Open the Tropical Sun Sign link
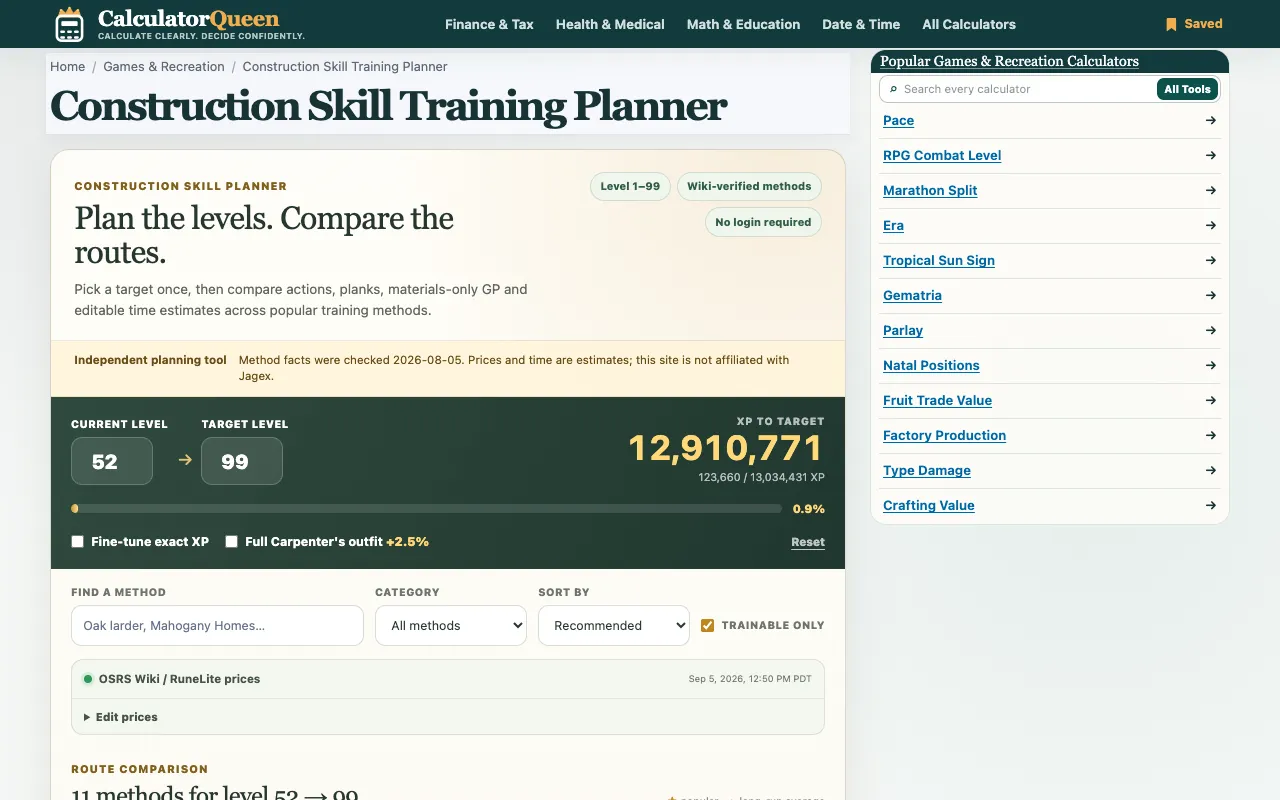 click(x=939, y=260)
